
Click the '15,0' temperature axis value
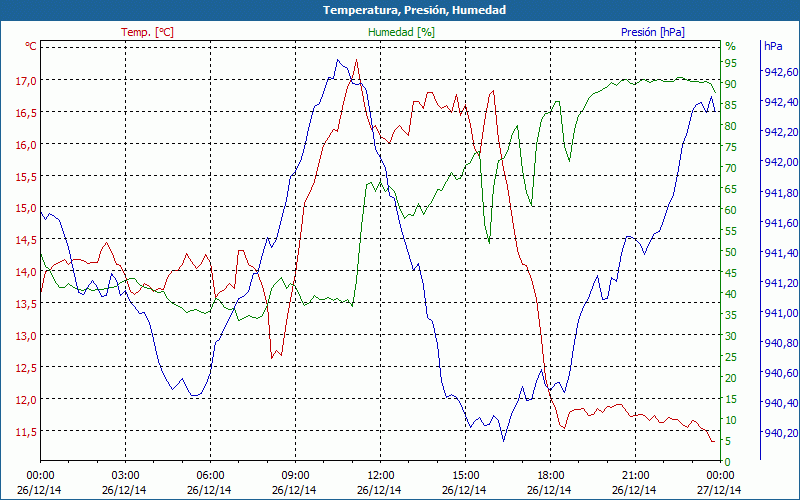(27, 208)
